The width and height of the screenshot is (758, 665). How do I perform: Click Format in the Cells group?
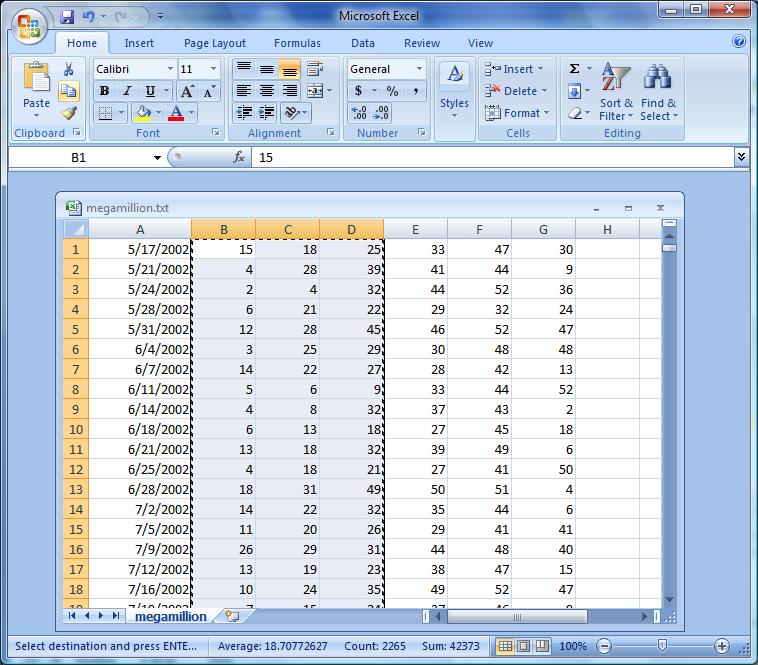[x=517, y=113]
